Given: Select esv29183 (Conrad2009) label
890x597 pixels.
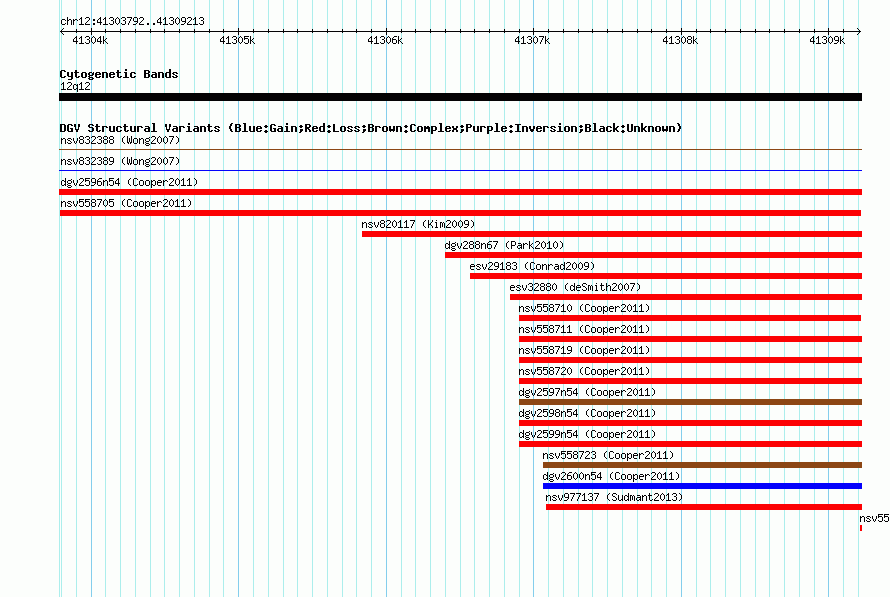Looking at the screenshot, I should (532, 266).
